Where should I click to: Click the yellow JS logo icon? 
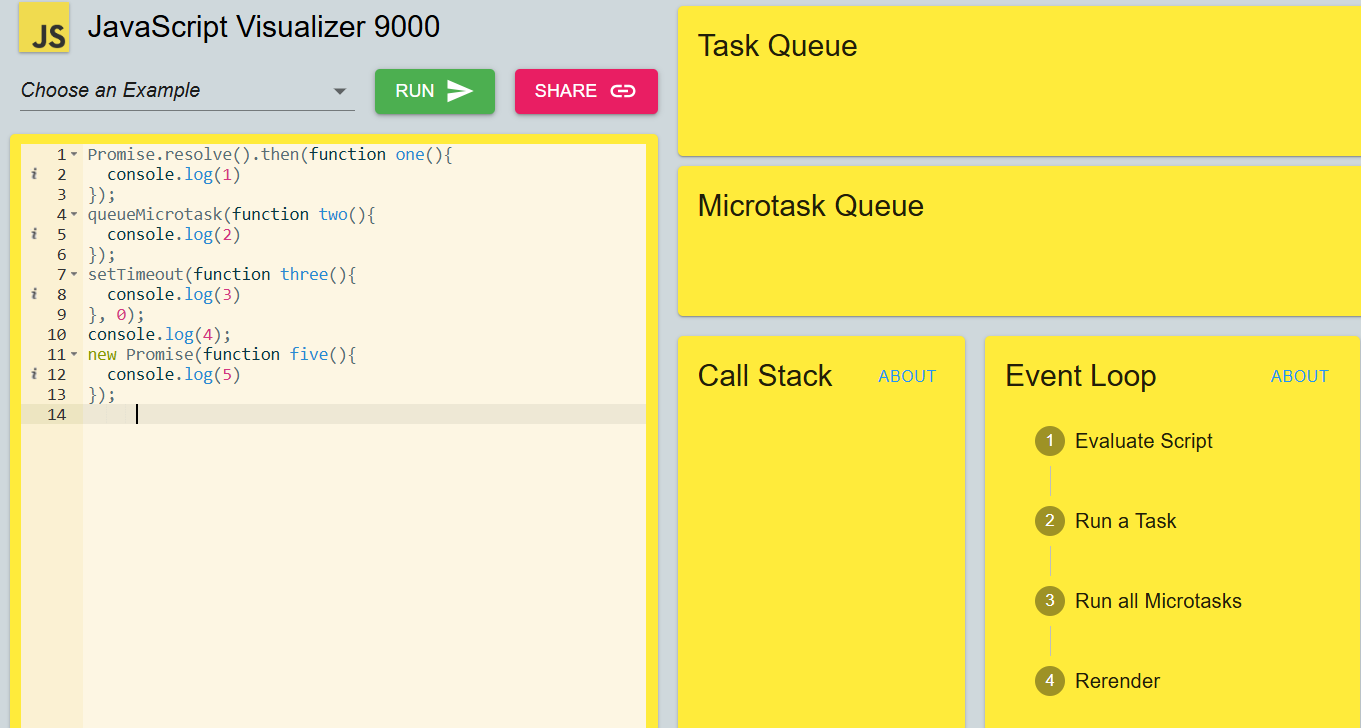pos(44,27)
